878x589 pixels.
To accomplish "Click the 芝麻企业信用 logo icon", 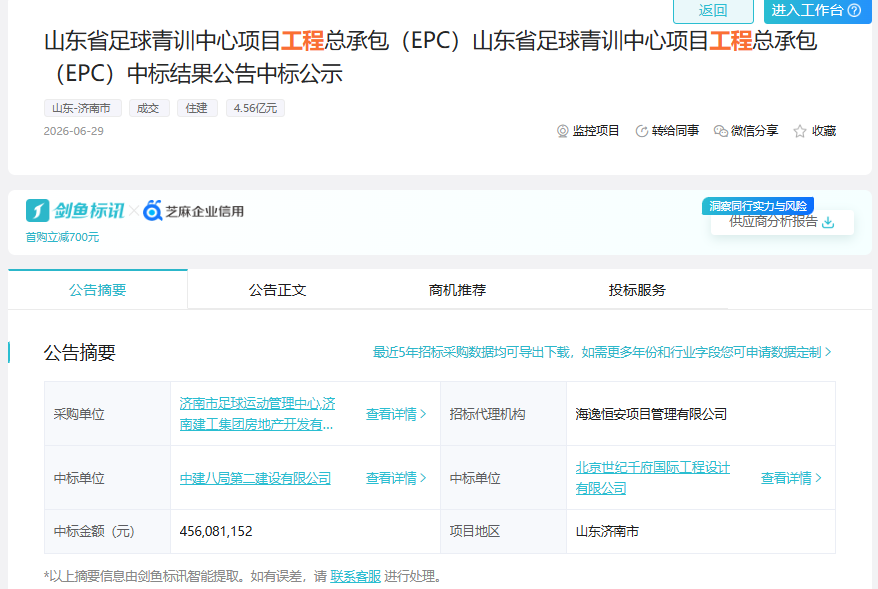I will tap(152, 211).
